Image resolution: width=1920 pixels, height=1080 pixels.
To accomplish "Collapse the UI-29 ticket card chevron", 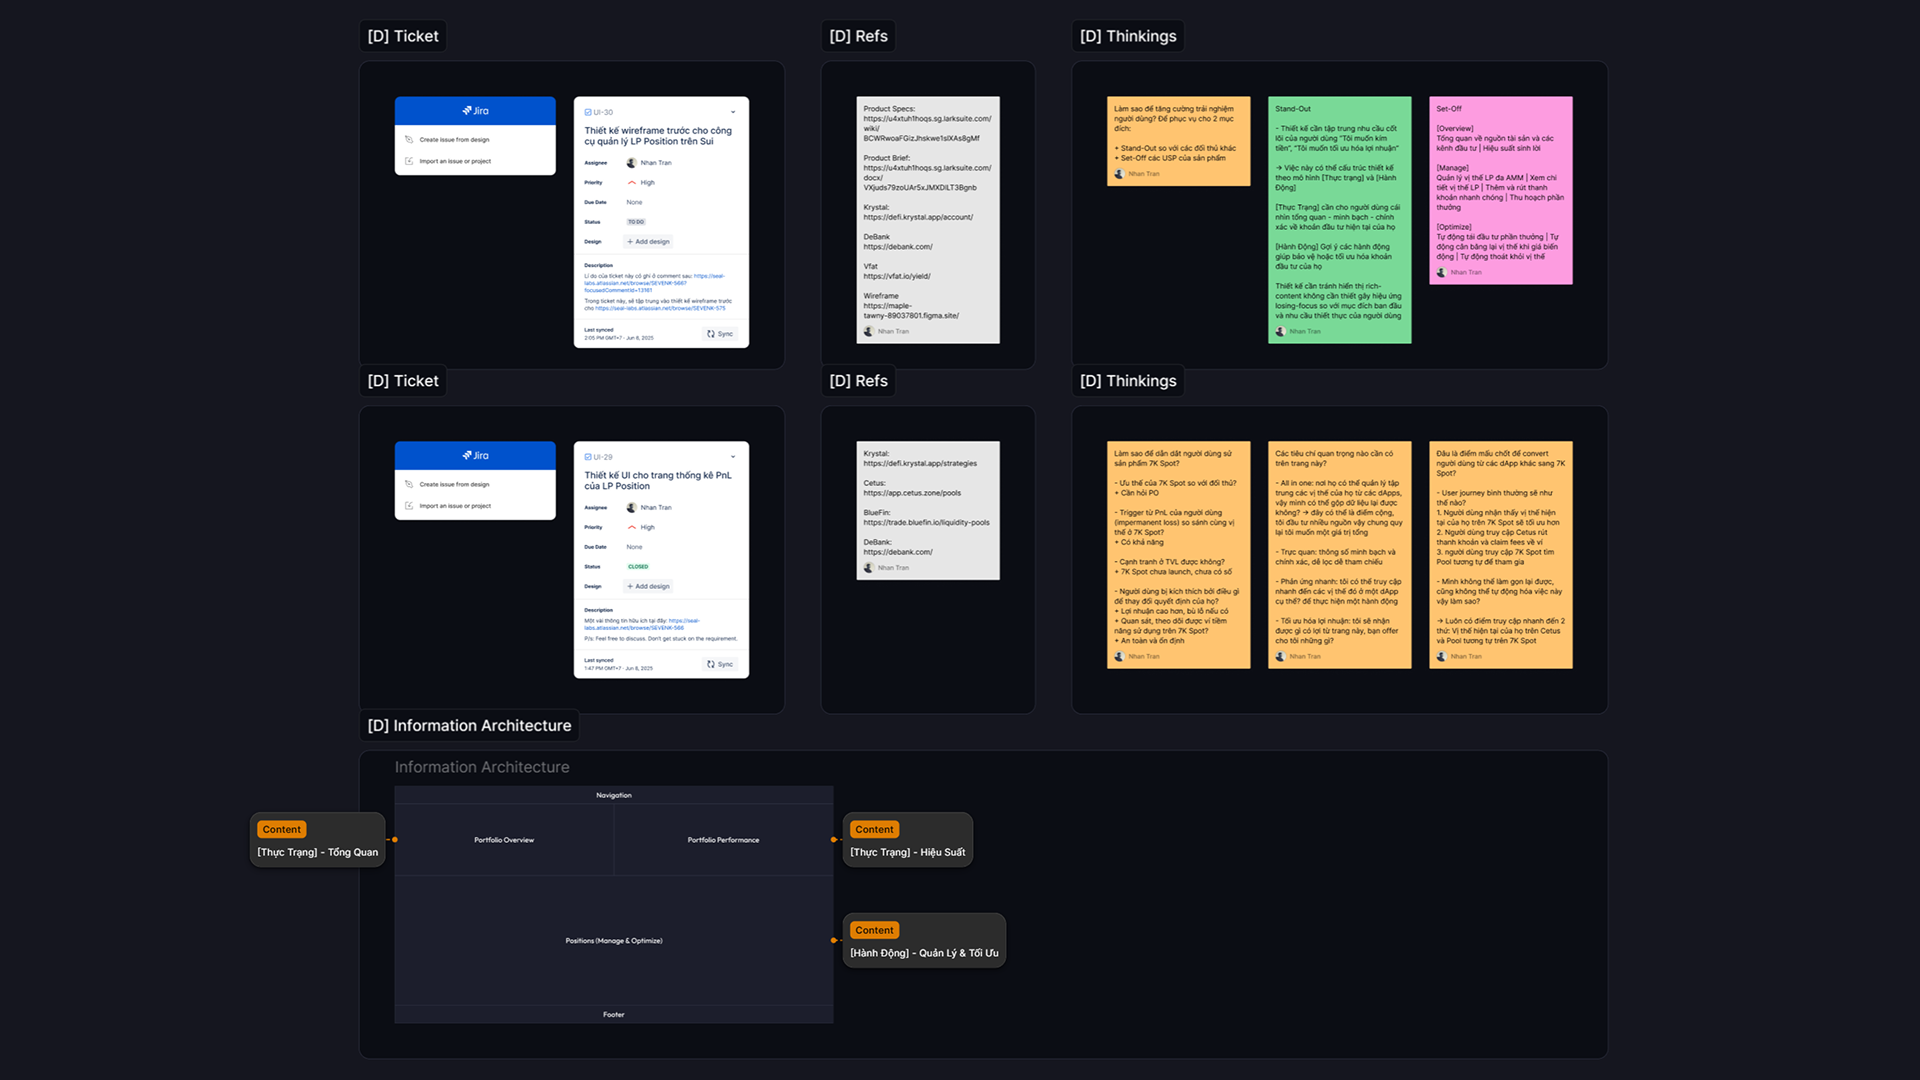I will pos(733,457).
